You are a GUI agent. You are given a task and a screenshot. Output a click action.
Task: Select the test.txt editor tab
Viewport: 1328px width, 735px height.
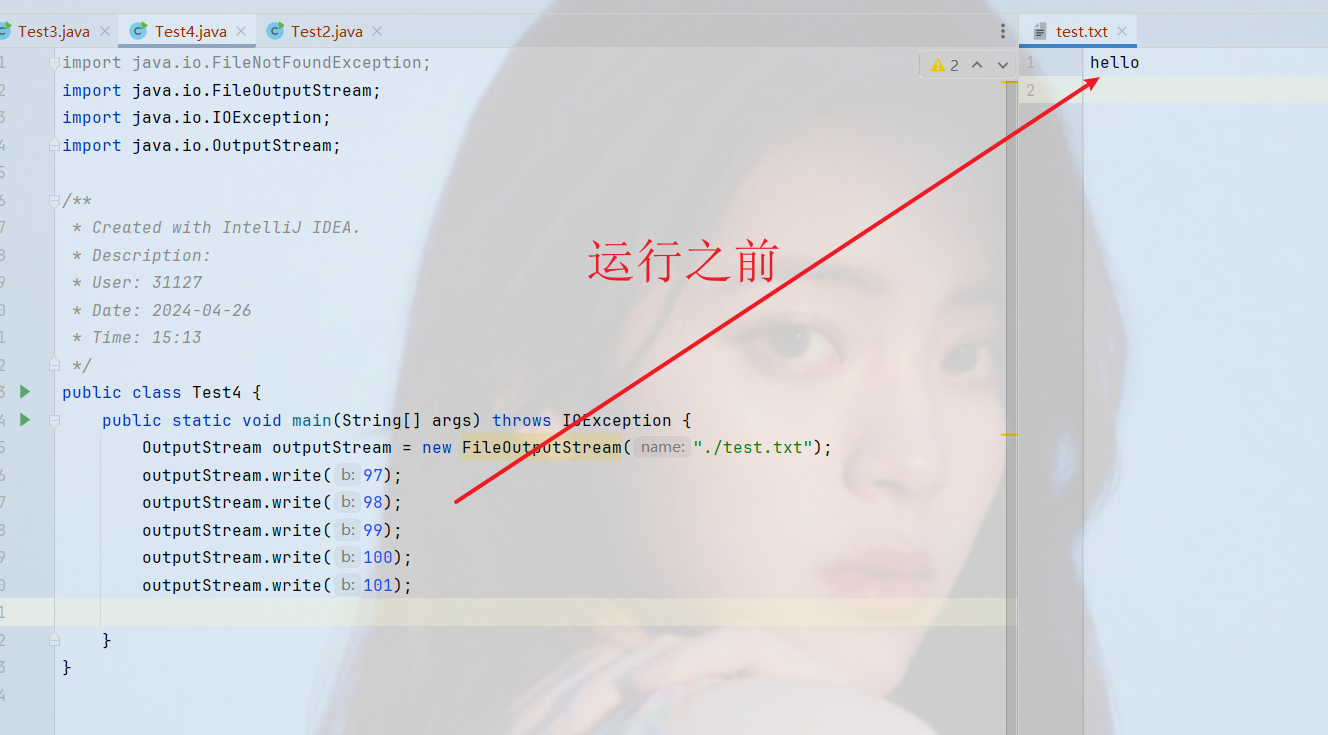pyautogui.click(x=1081, y=31)
